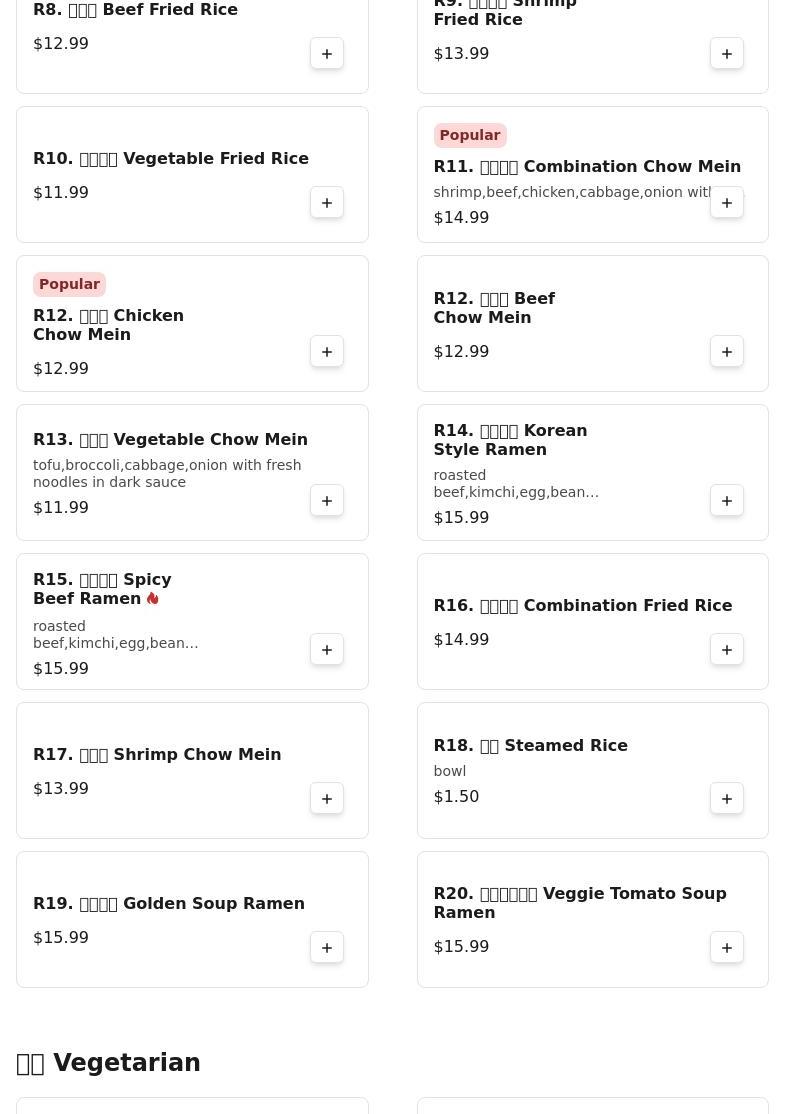Image resolution: width=785 pixels, height=1114 pixels.
Task: Add R19 Golden Soup Ramen plus icon
Action: point(327,948)
